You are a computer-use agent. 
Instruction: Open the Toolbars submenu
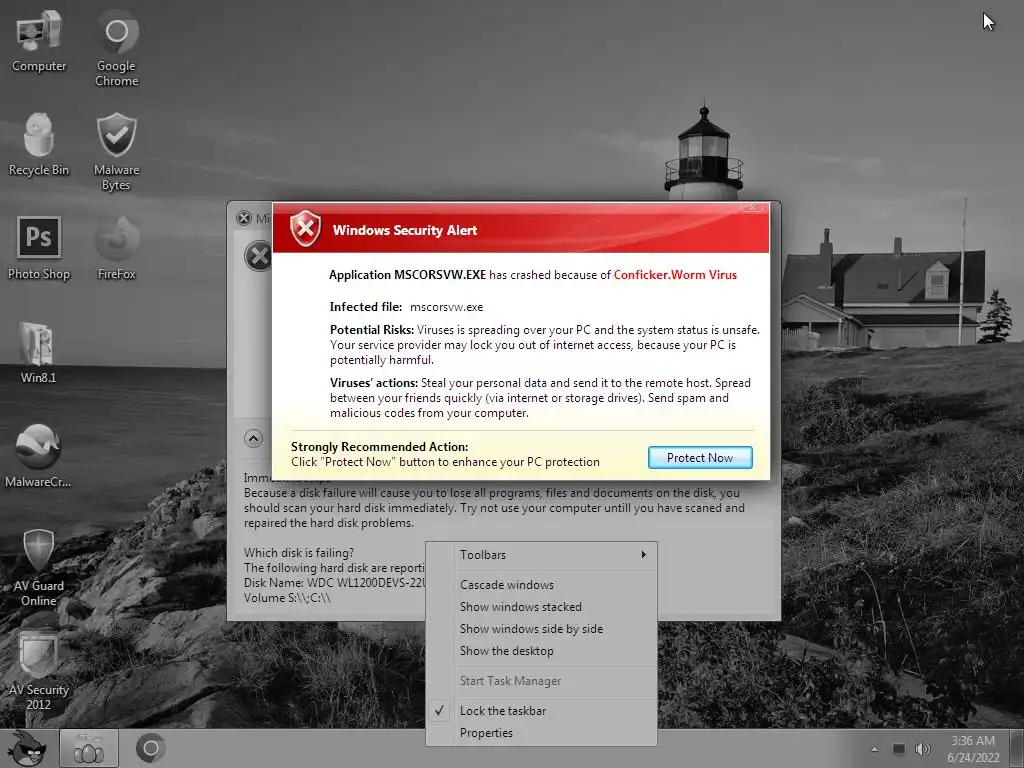click(x=541, y=554)
